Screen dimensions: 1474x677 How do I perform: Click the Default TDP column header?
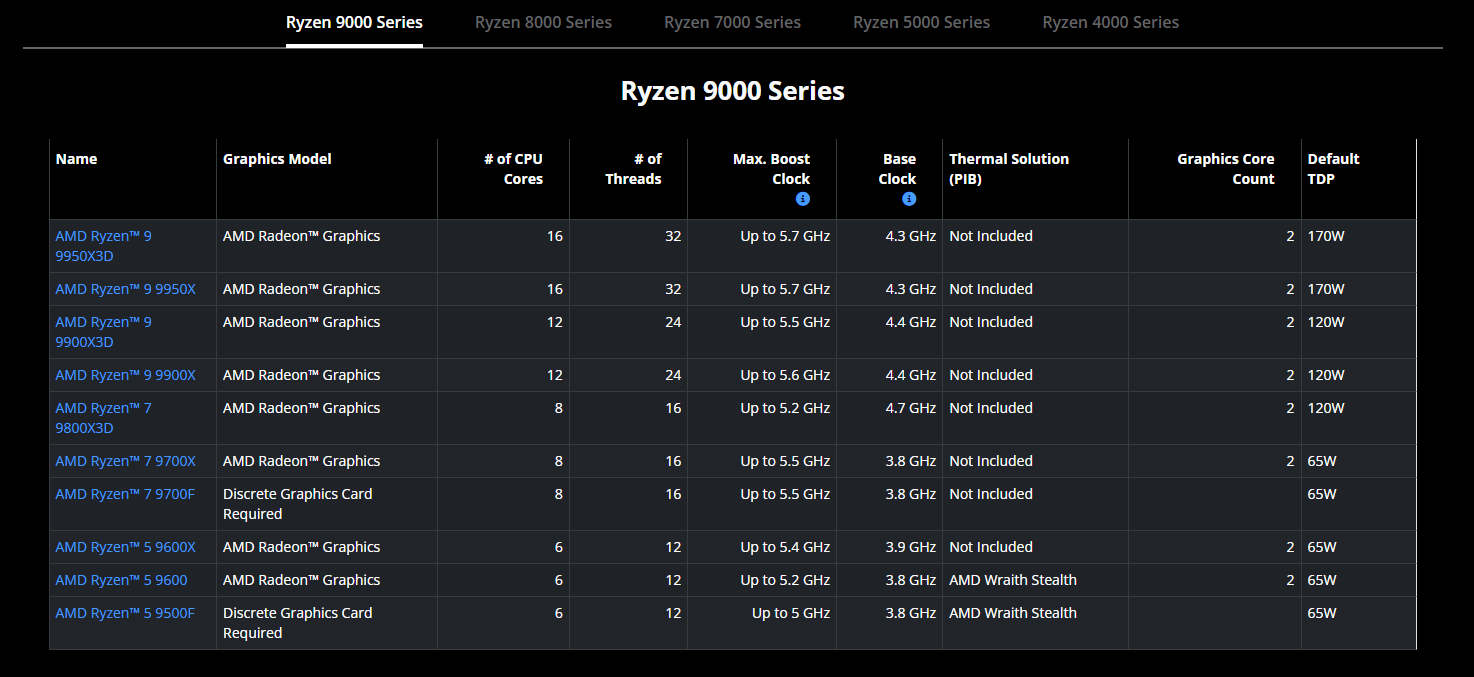pyautogui.click(x=1333, y=169)
